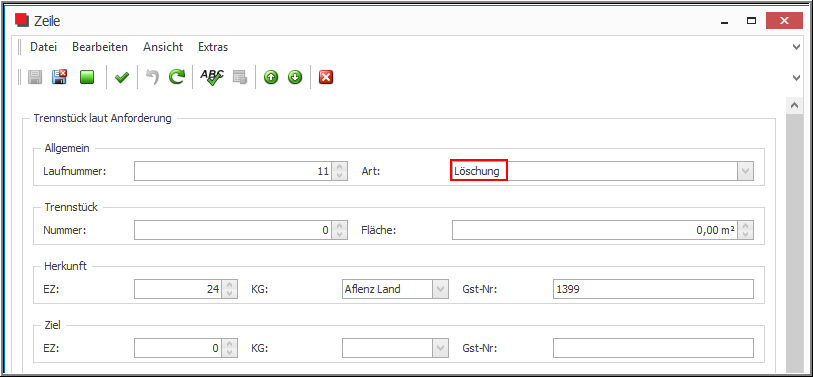Screen dimensions: 813x377
Task: Run the ABC spell check
Action: pos(212,78)
